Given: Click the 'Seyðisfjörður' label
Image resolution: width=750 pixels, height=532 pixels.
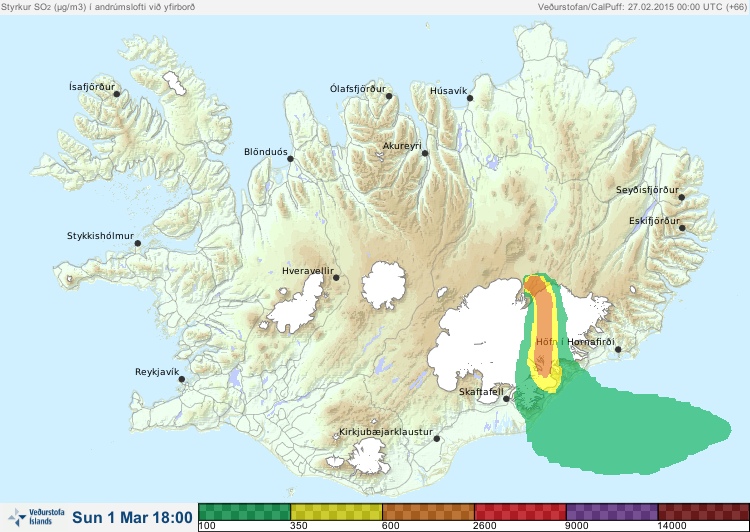Looking at the screenshot, I should click(647, 190).
